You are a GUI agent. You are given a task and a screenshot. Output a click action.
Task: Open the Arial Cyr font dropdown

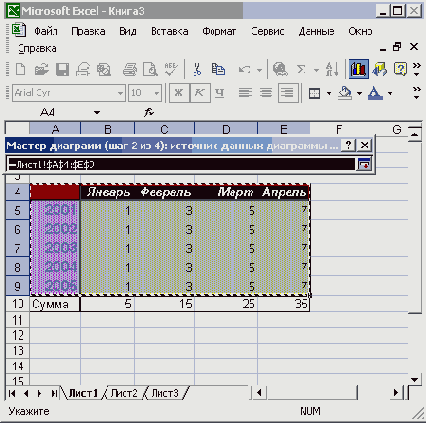point(120,93)
